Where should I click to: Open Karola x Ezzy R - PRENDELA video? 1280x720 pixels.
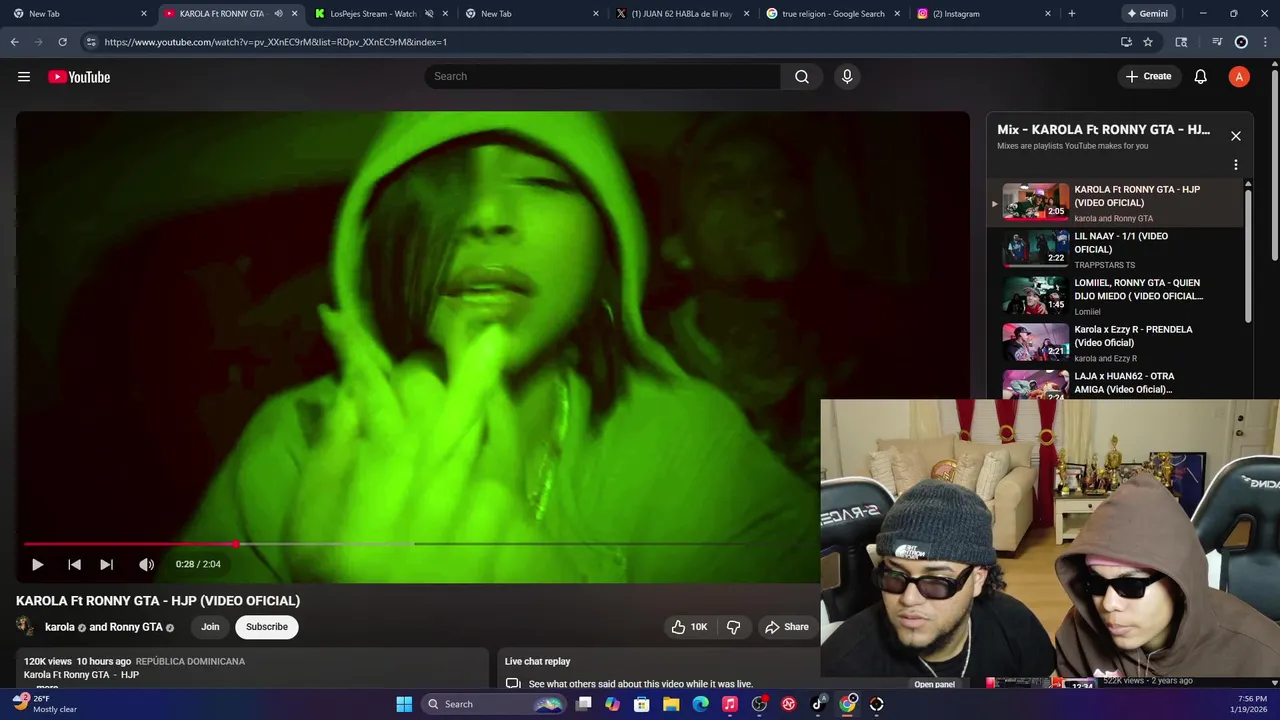click(x=1121, y=343)
